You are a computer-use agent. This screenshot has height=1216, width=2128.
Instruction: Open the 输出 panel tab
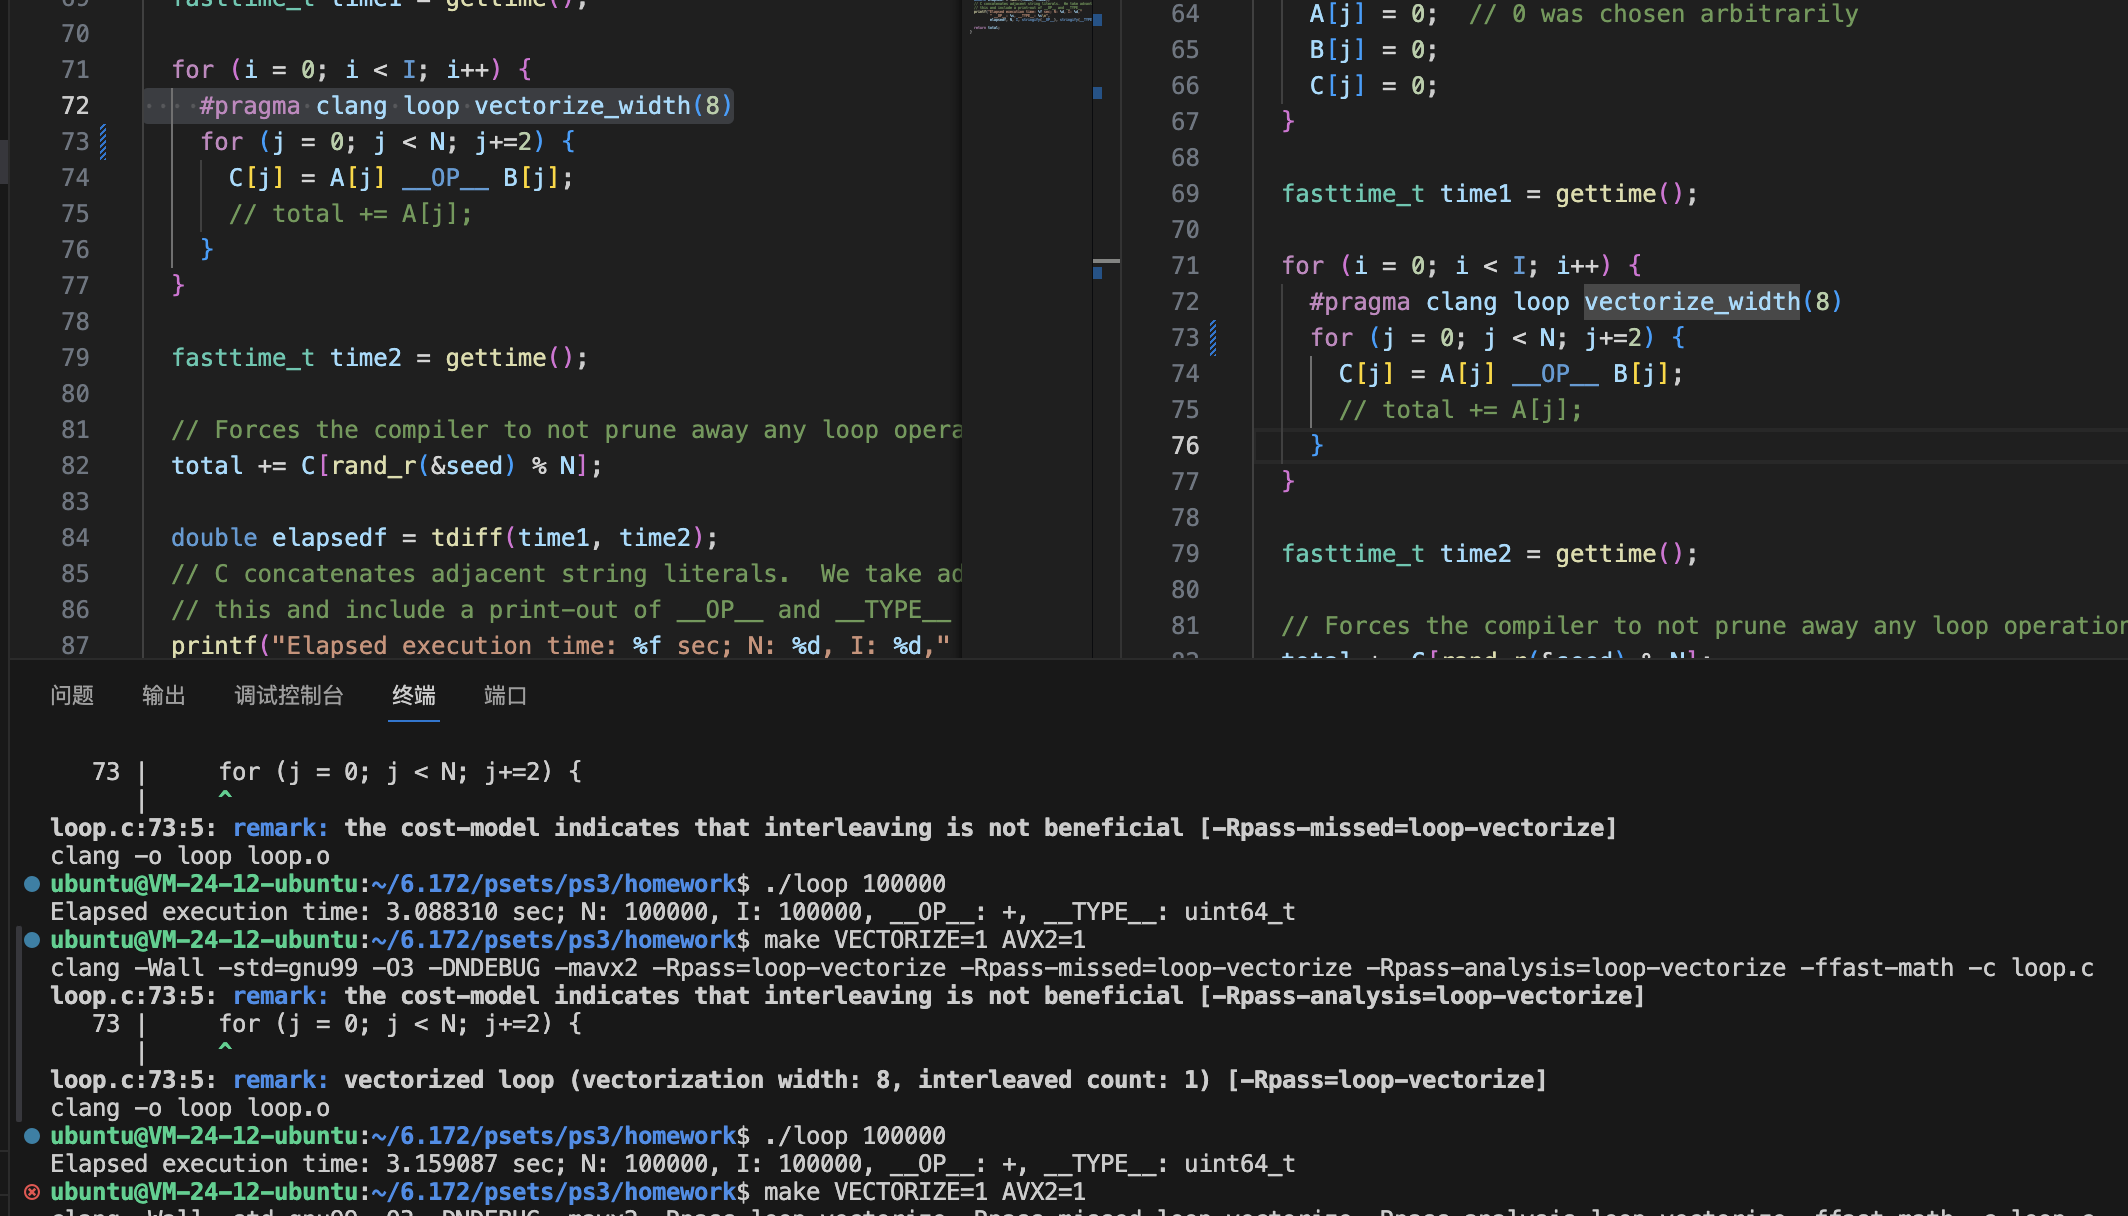click(x=164, y=695)
